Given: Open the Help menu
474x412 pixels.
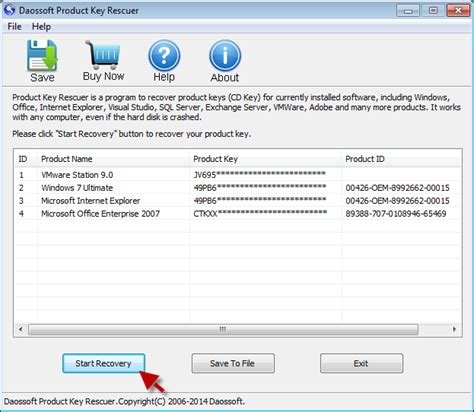Looking at the screenshot, I should click(x=41, y=27).
